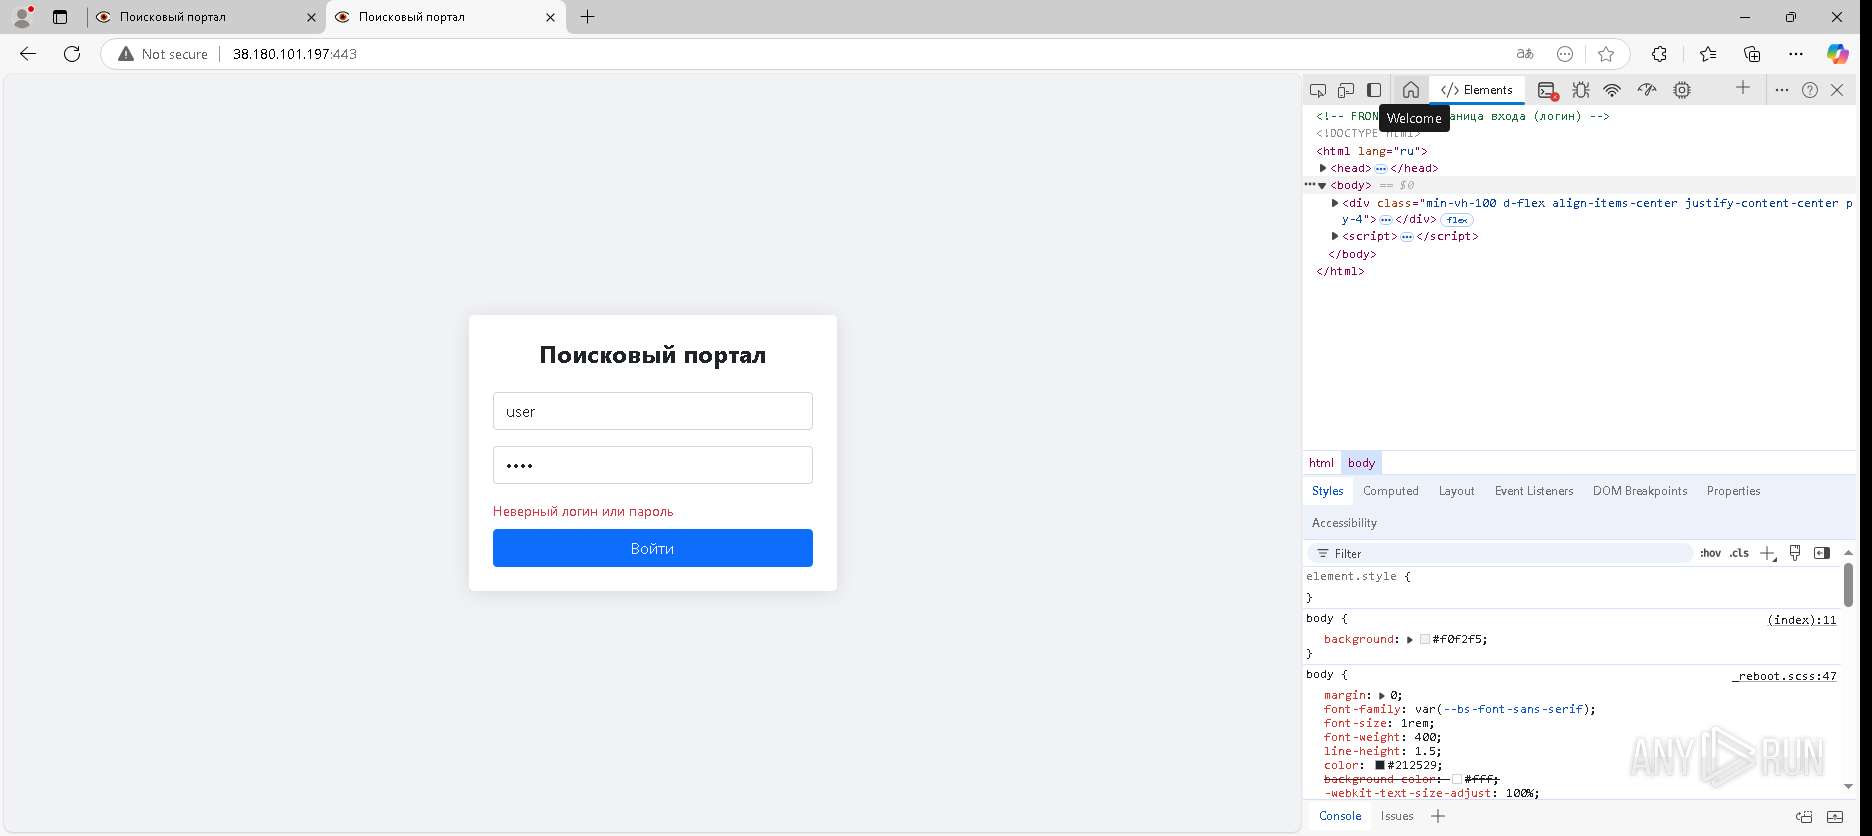Viewport: 1872px width, 836px height.
Task: Switch to the Elements tab
Action: [x=1477, y=90]
